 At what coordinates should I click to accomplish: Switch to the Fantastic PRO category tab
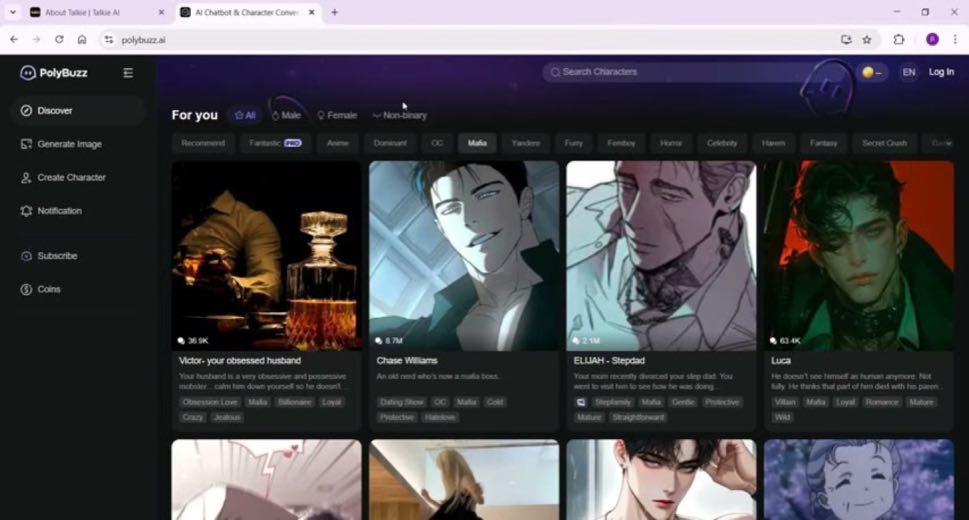(x=275, y=143)
